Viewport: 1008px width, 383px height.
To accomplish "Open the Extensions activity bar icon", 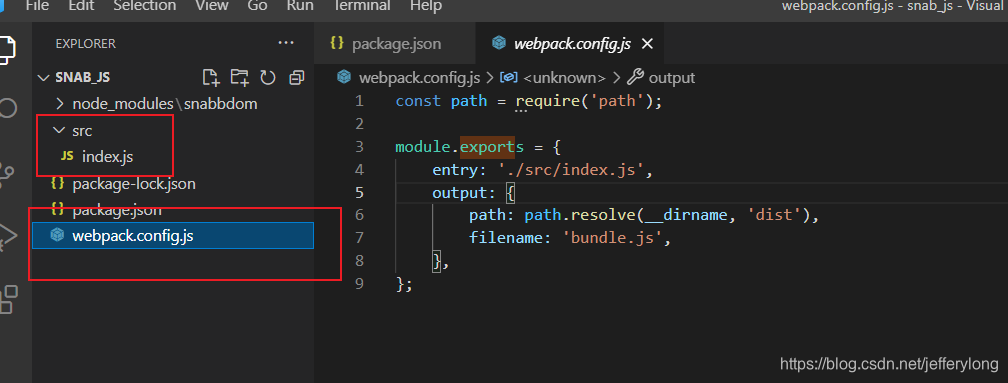I will click(8, 299).
